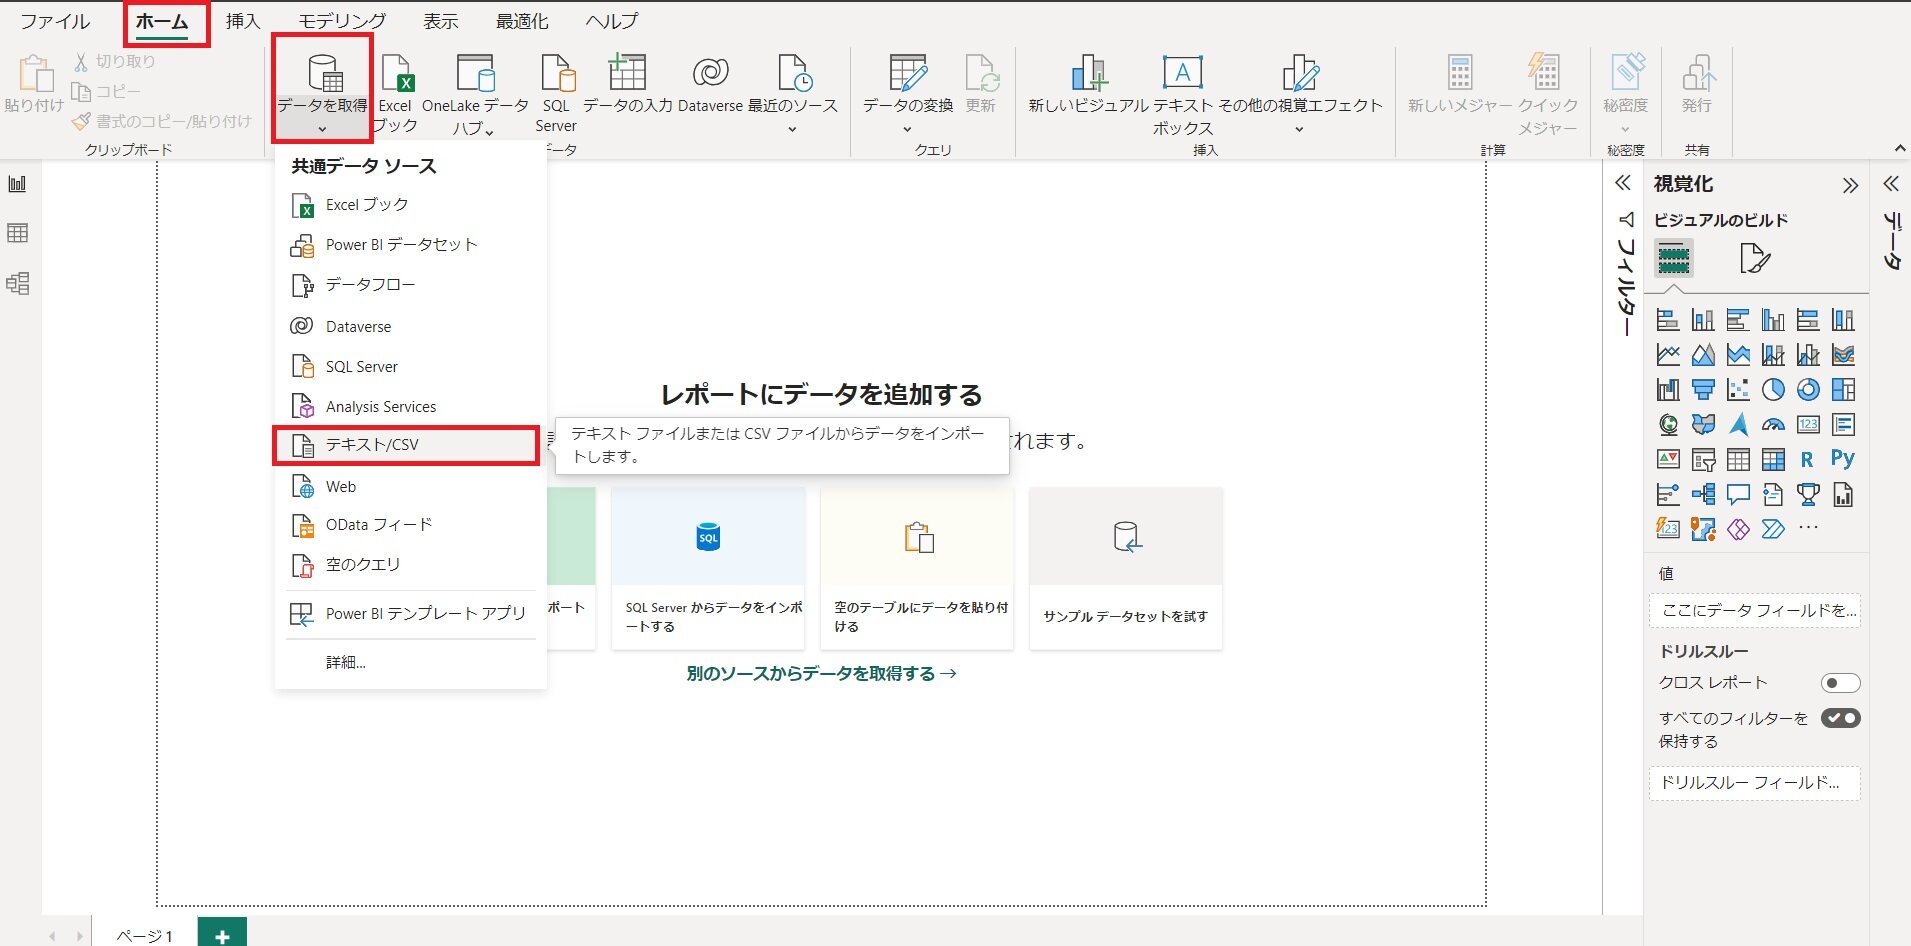Pick the Python visual

tap(1843, 459)
